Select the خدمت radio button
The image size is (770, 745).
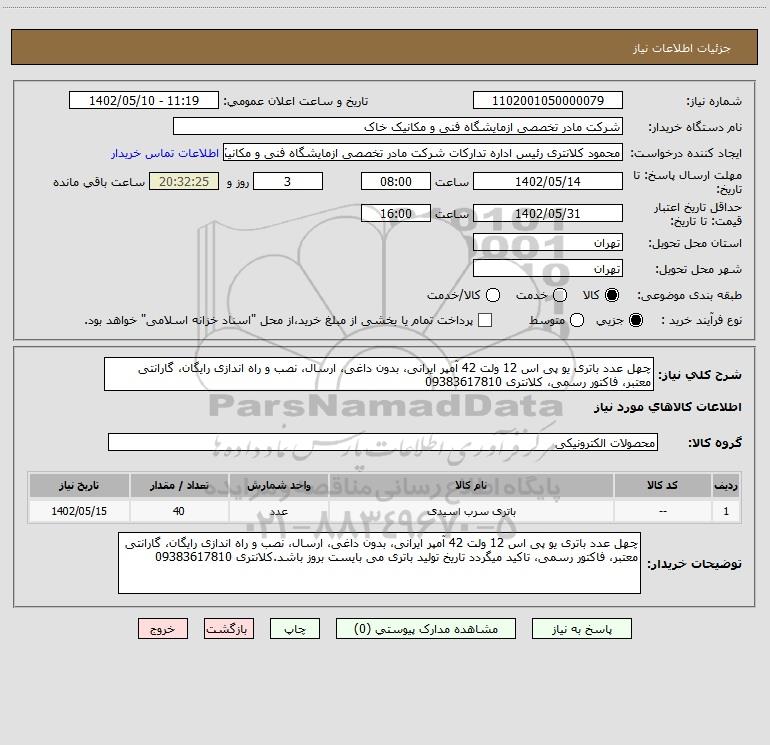pyautogui.click(x=560, y=295)
